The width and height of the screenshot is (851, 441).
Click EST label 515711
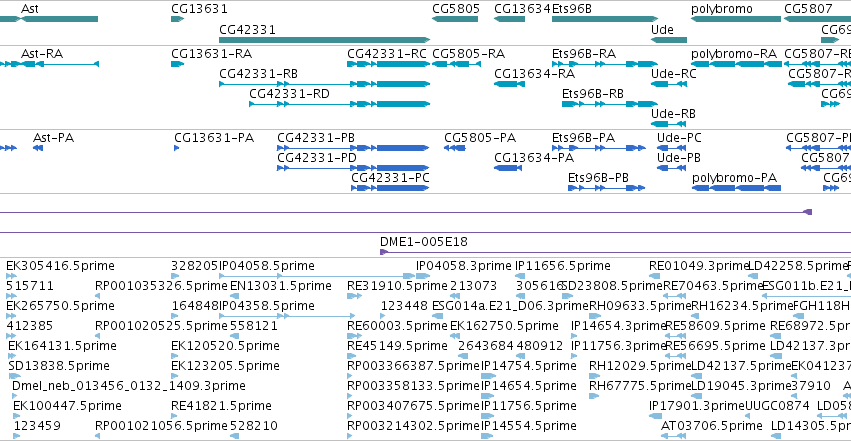30,286
